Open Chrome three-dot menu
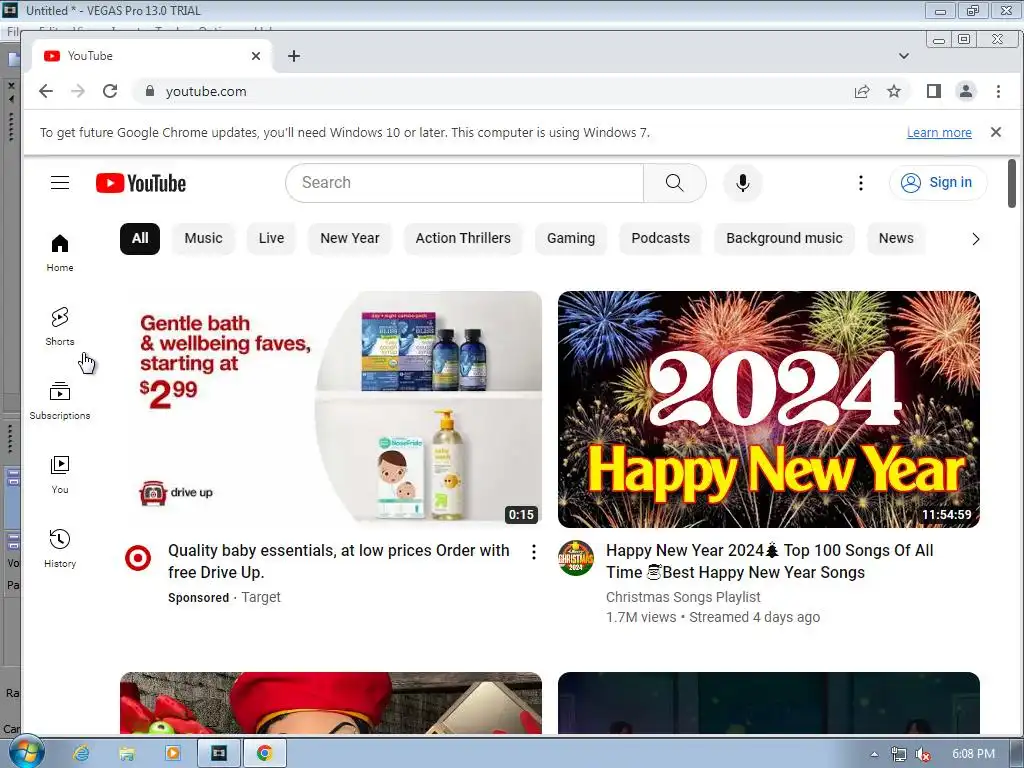 pyautogui.click(x=998, y=91)
